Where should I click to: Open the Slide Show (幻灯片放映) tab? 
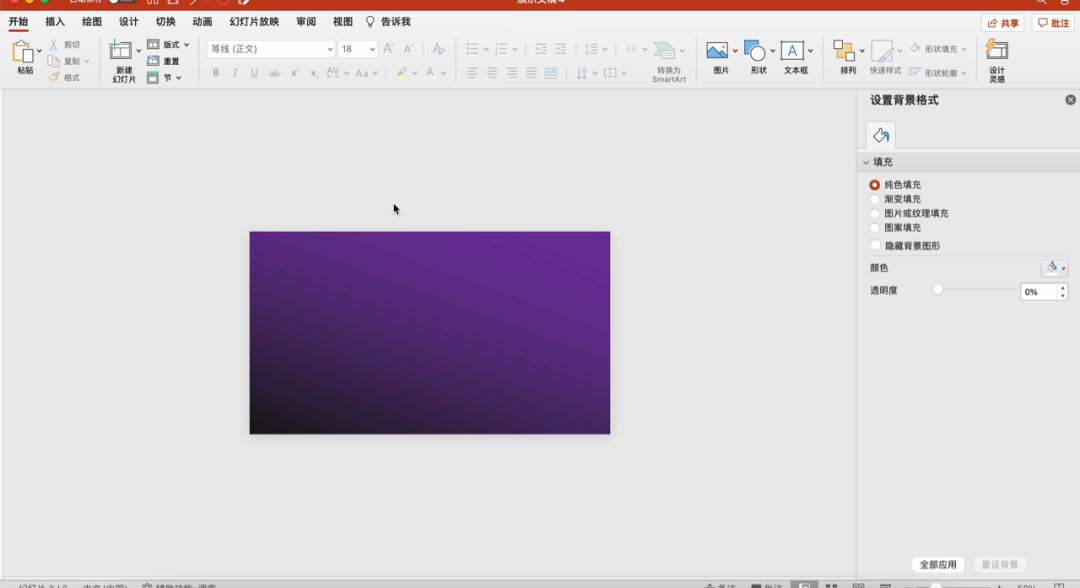point(254,22)
